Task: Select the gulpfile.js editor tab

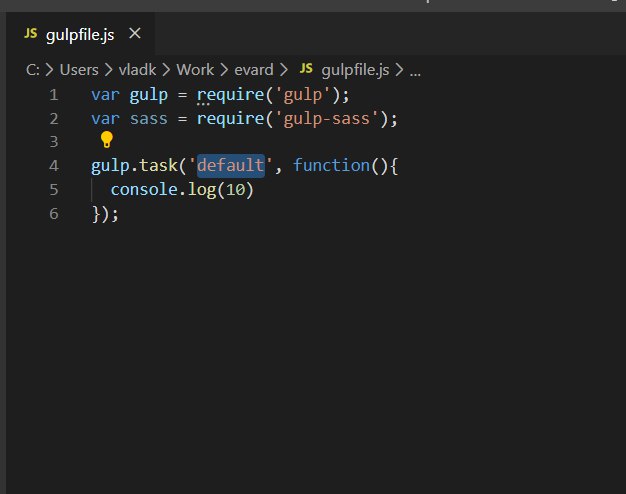Action: click(x=80, y=34)
